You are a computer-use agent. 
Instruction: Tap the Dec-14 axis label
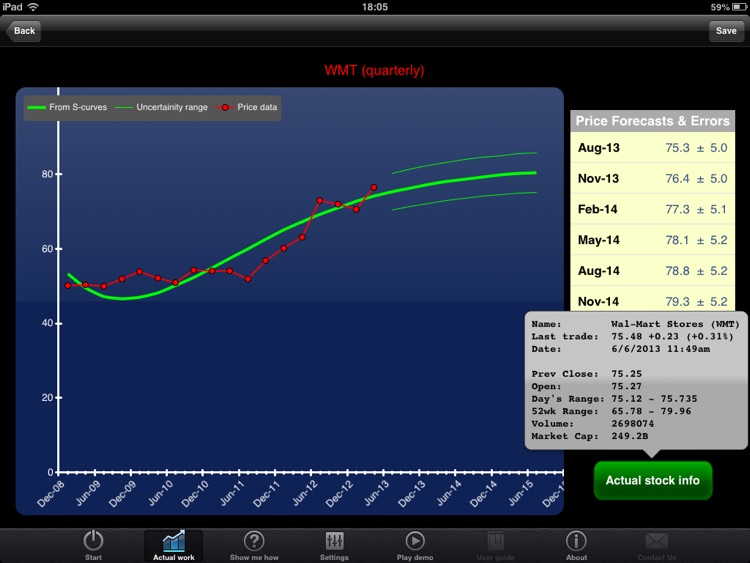(x=483, y=494)
